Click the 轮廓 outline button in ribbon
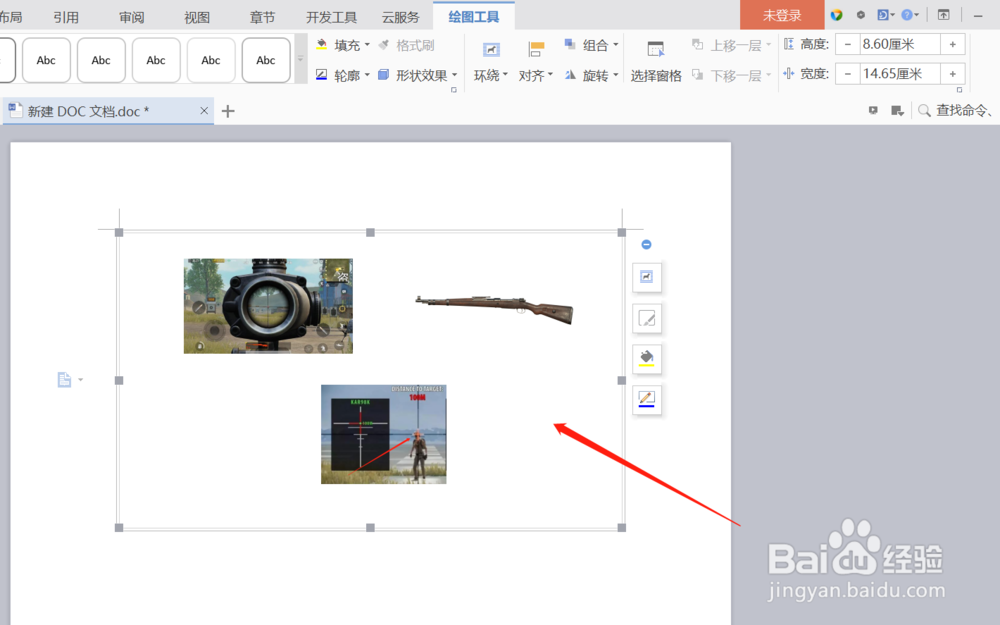Viewport: 1000px width, 625px height. [x=338, y=75]
